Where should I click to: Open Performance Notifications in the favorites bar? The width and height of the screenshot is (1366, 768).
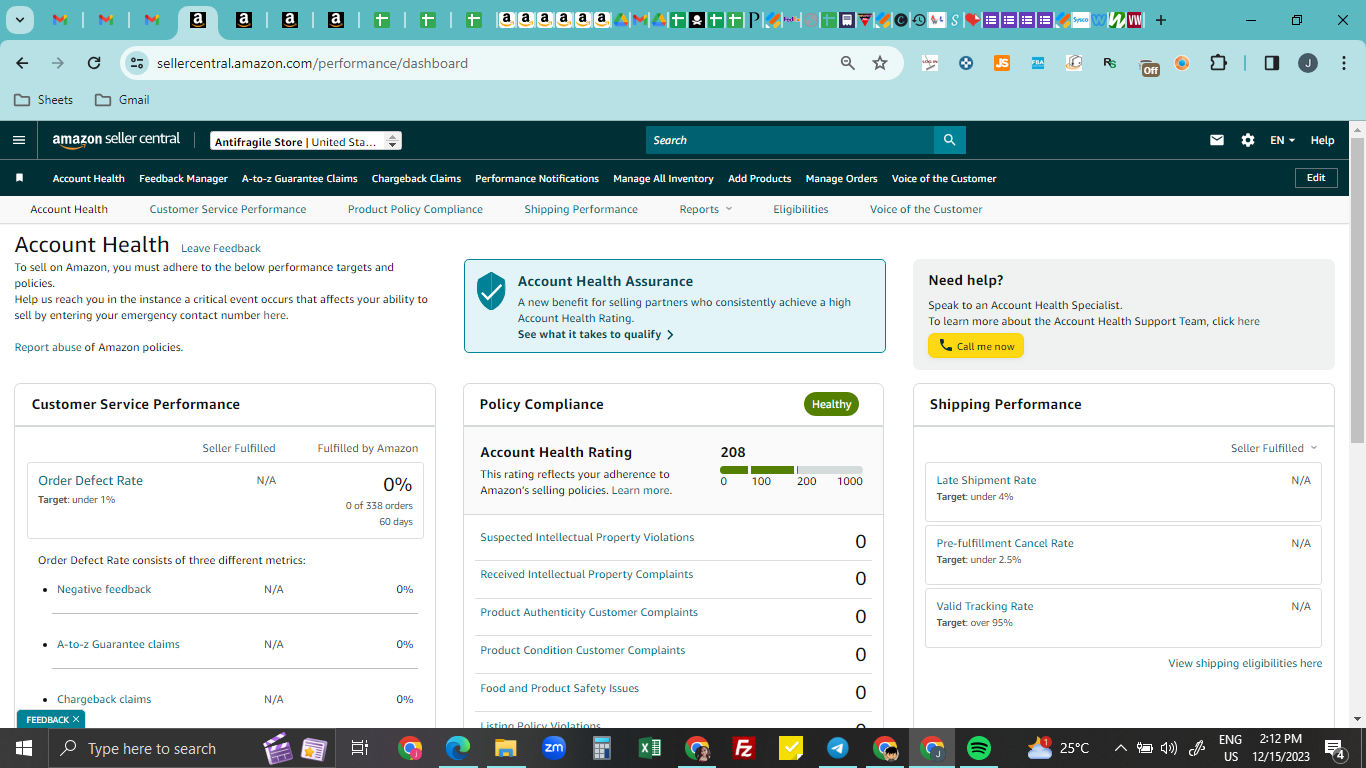537,178
